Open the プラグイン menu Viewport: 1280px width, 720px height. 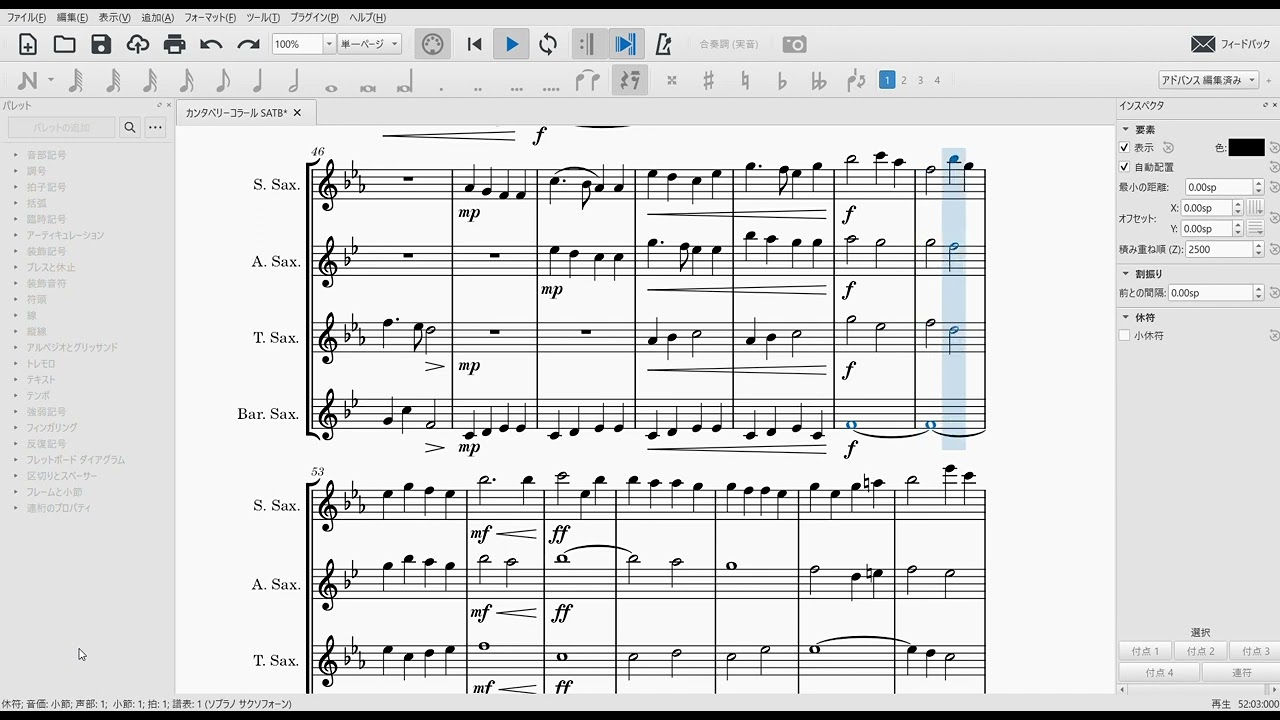click(315, 17)
